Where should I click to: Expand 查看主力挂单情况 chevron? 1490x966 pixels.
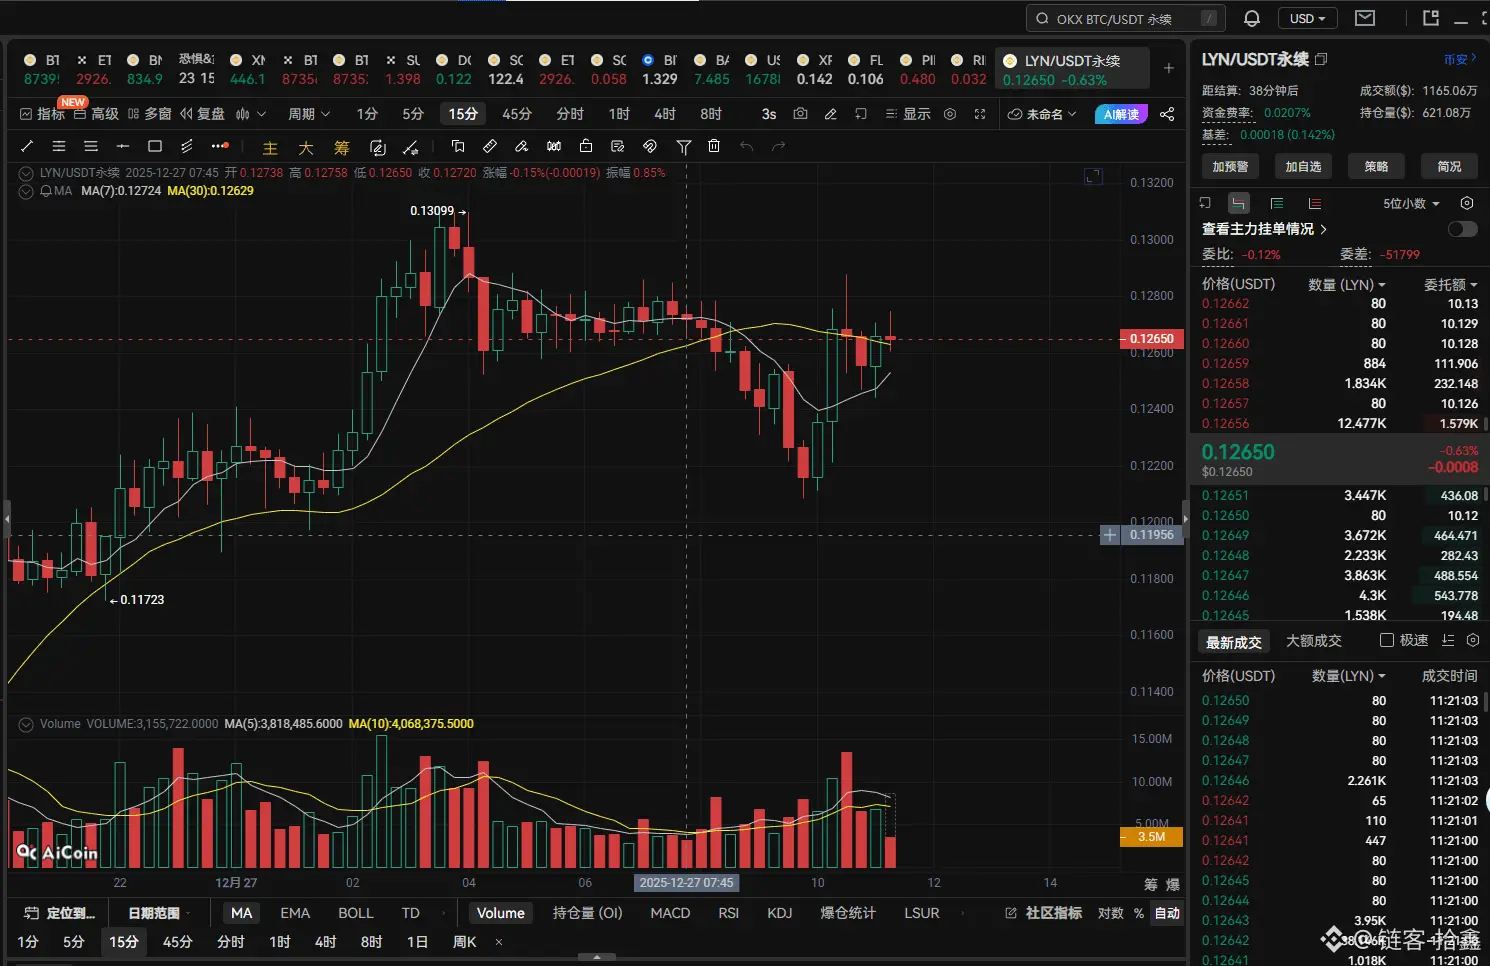(1324, 229)
